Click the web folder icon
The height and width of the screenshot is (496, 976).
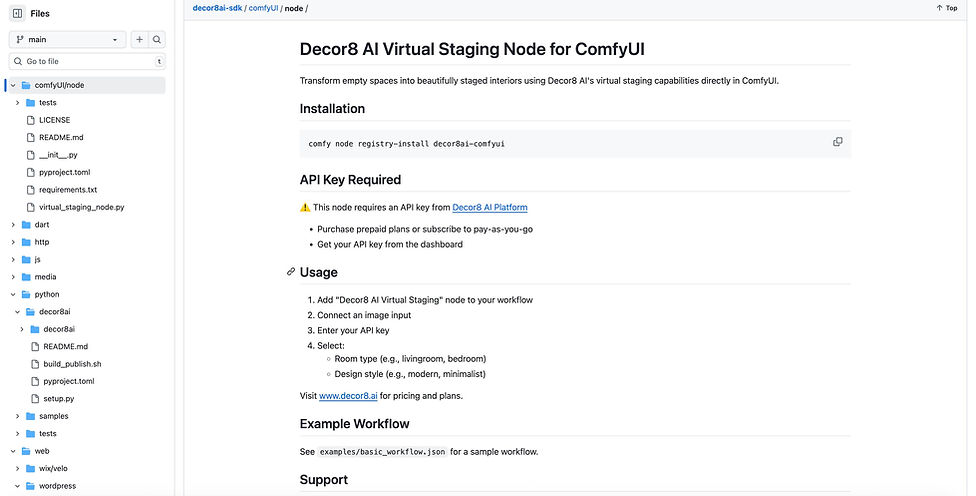(26, 451)
